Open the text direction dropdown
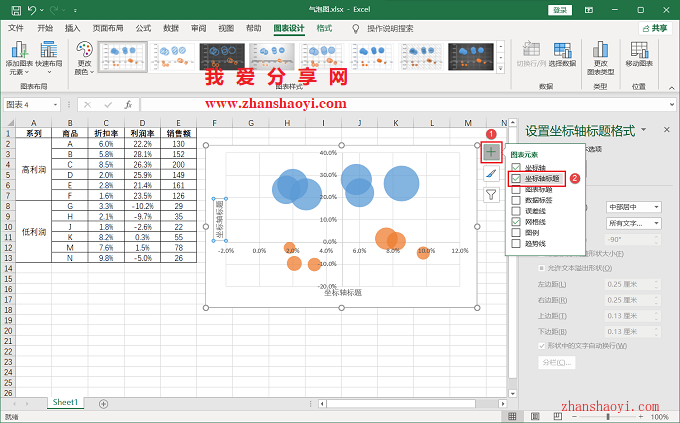 (x=634, y=223)
